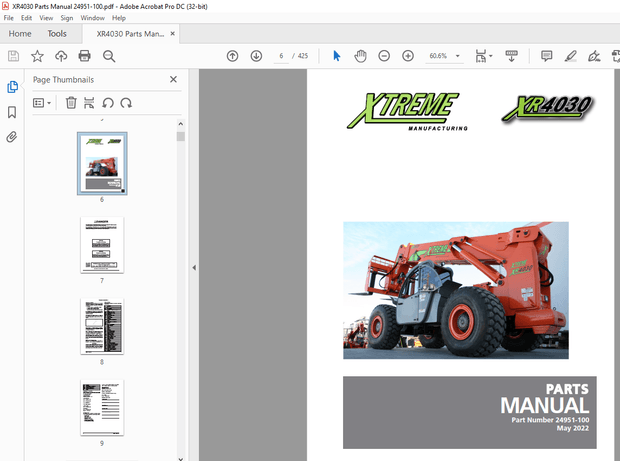This screenshot has height=461, width=620.
Task: Click the '425' total pages text
Action: pos(303,56)
